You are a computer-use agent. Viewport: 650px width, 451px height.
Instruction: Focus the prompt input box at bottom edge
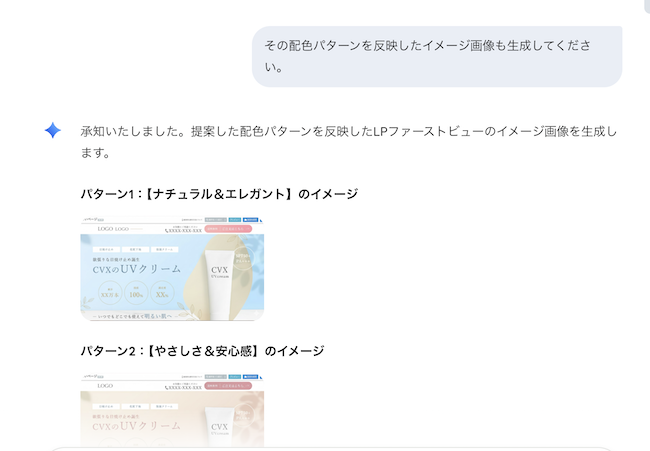point(332,449)
